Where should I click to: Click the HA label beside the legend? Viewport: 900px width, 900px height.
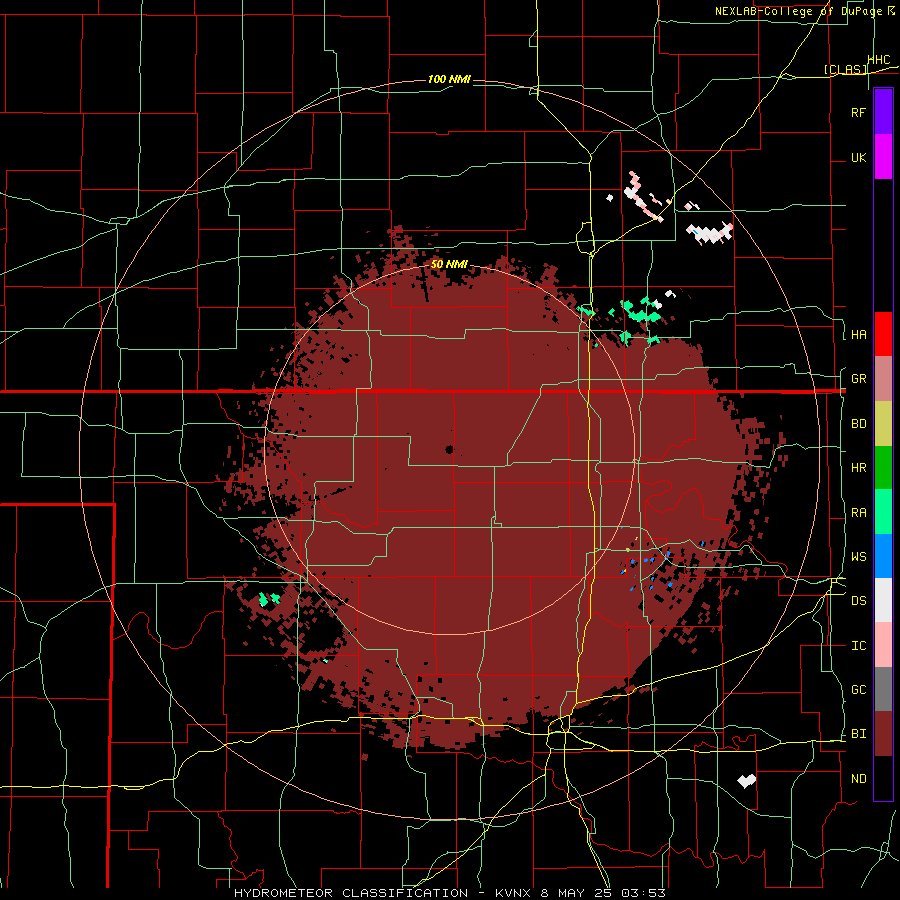(858, 335)
